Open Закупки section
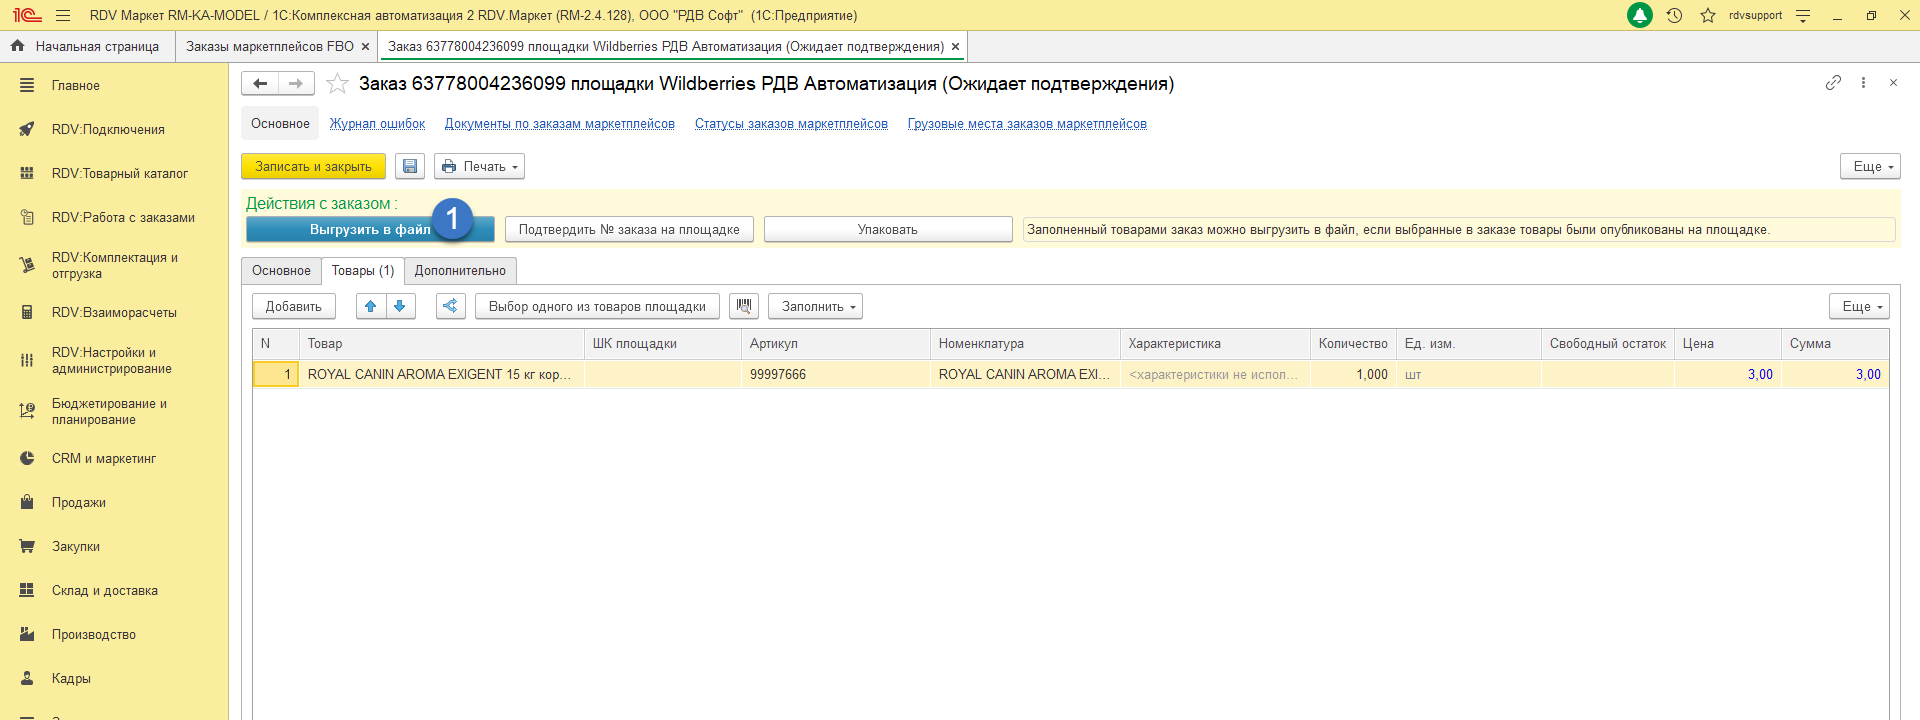 76,547
